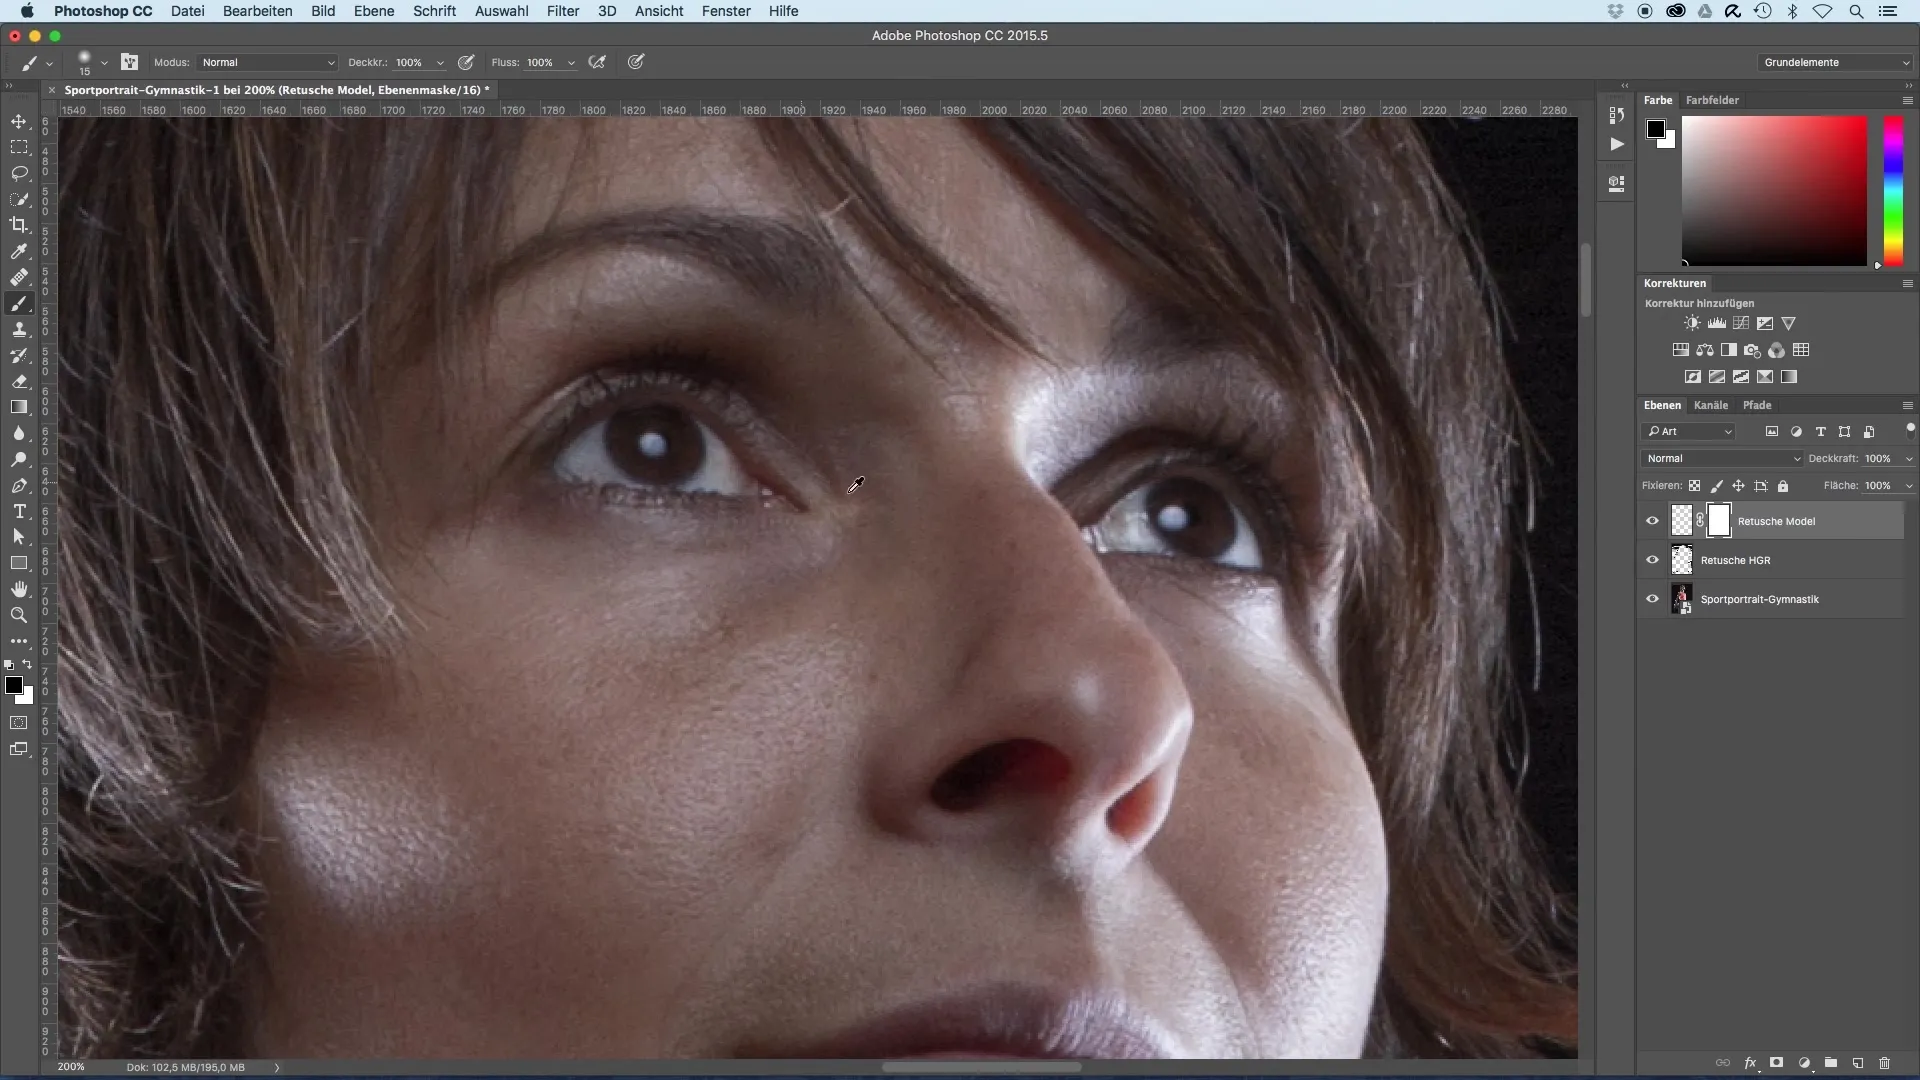This screenshot has width=1920, height=1080.
Task: Select the Clone Stamp tool
Action: click(19, 329)
